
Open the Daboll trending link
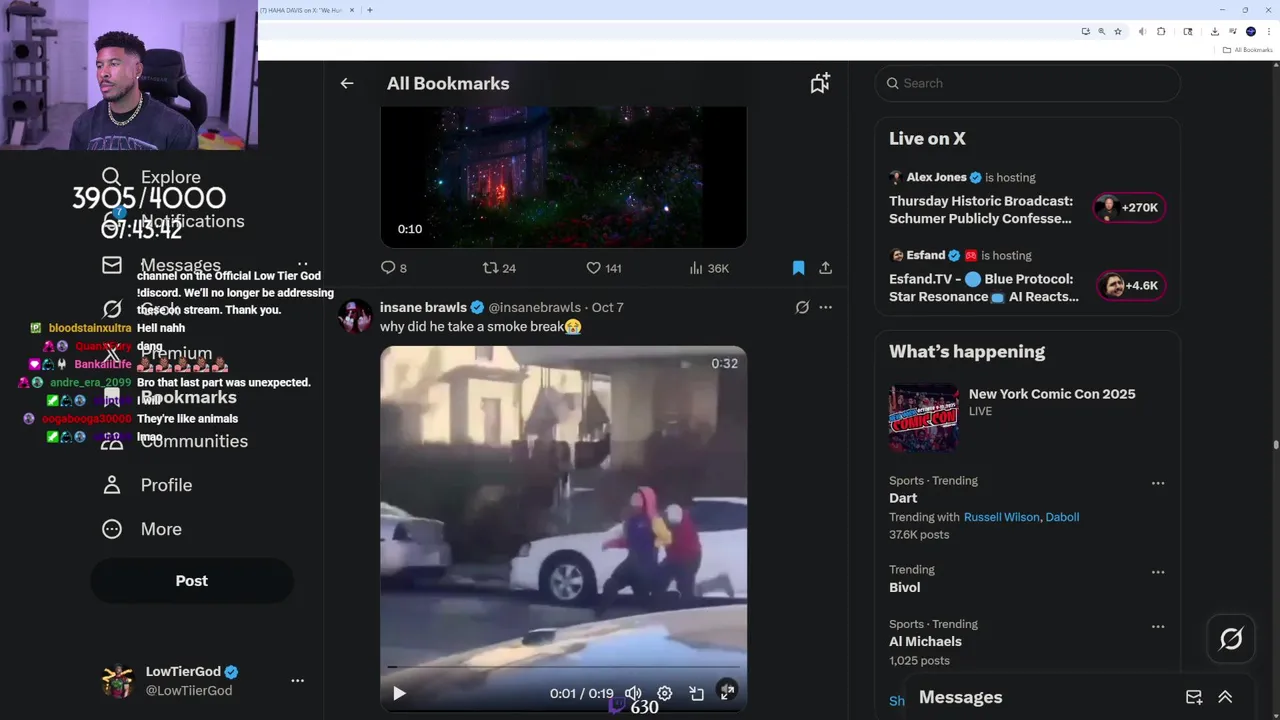click(x=1062, y=517)
